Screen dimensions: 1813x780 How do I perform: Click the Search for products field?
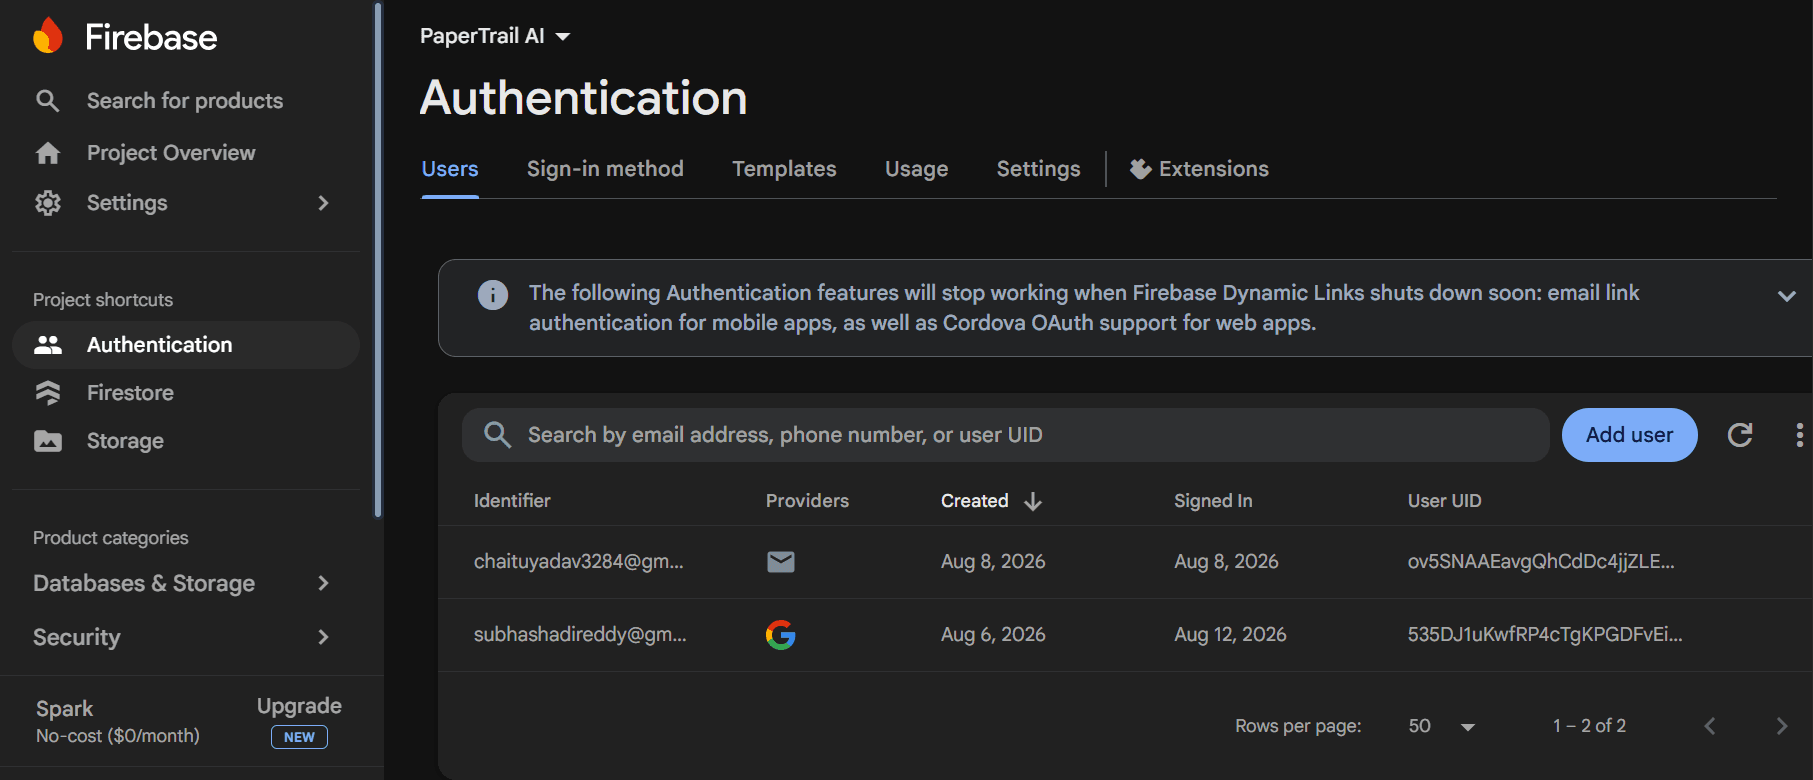(x=186, y=101)
